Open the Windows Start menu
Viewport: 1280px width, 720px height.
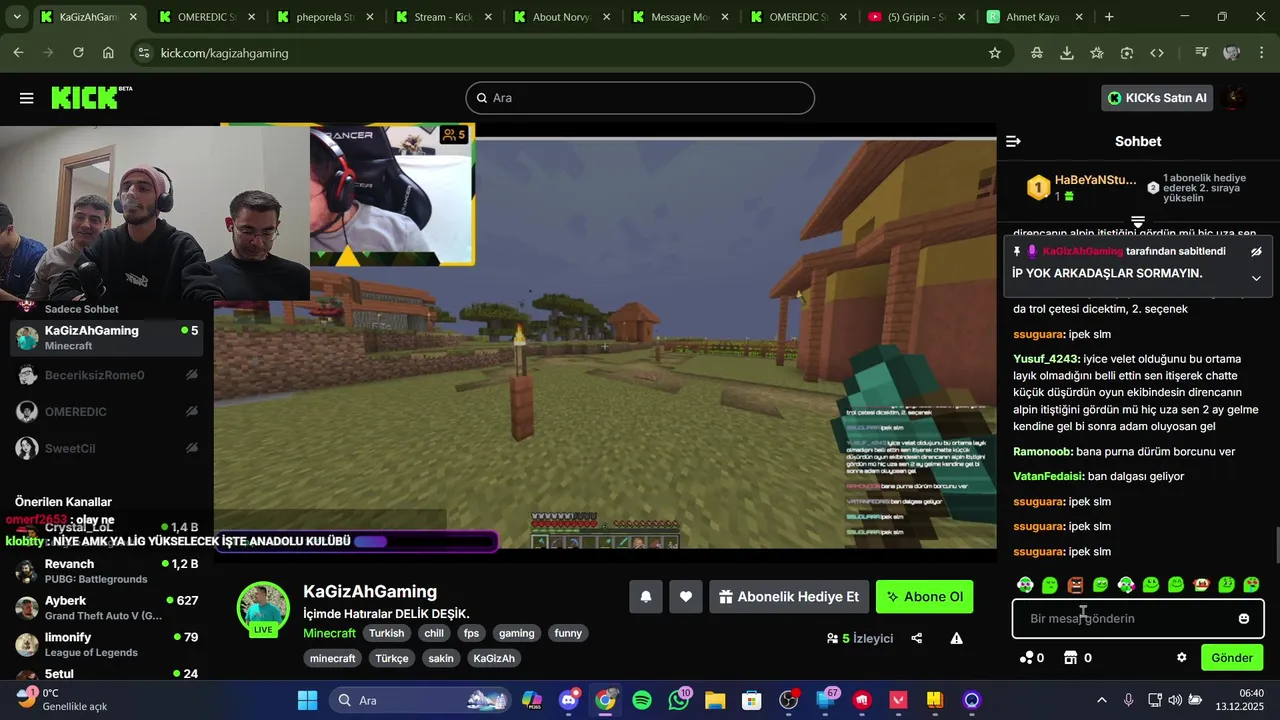tap(307, 700)
